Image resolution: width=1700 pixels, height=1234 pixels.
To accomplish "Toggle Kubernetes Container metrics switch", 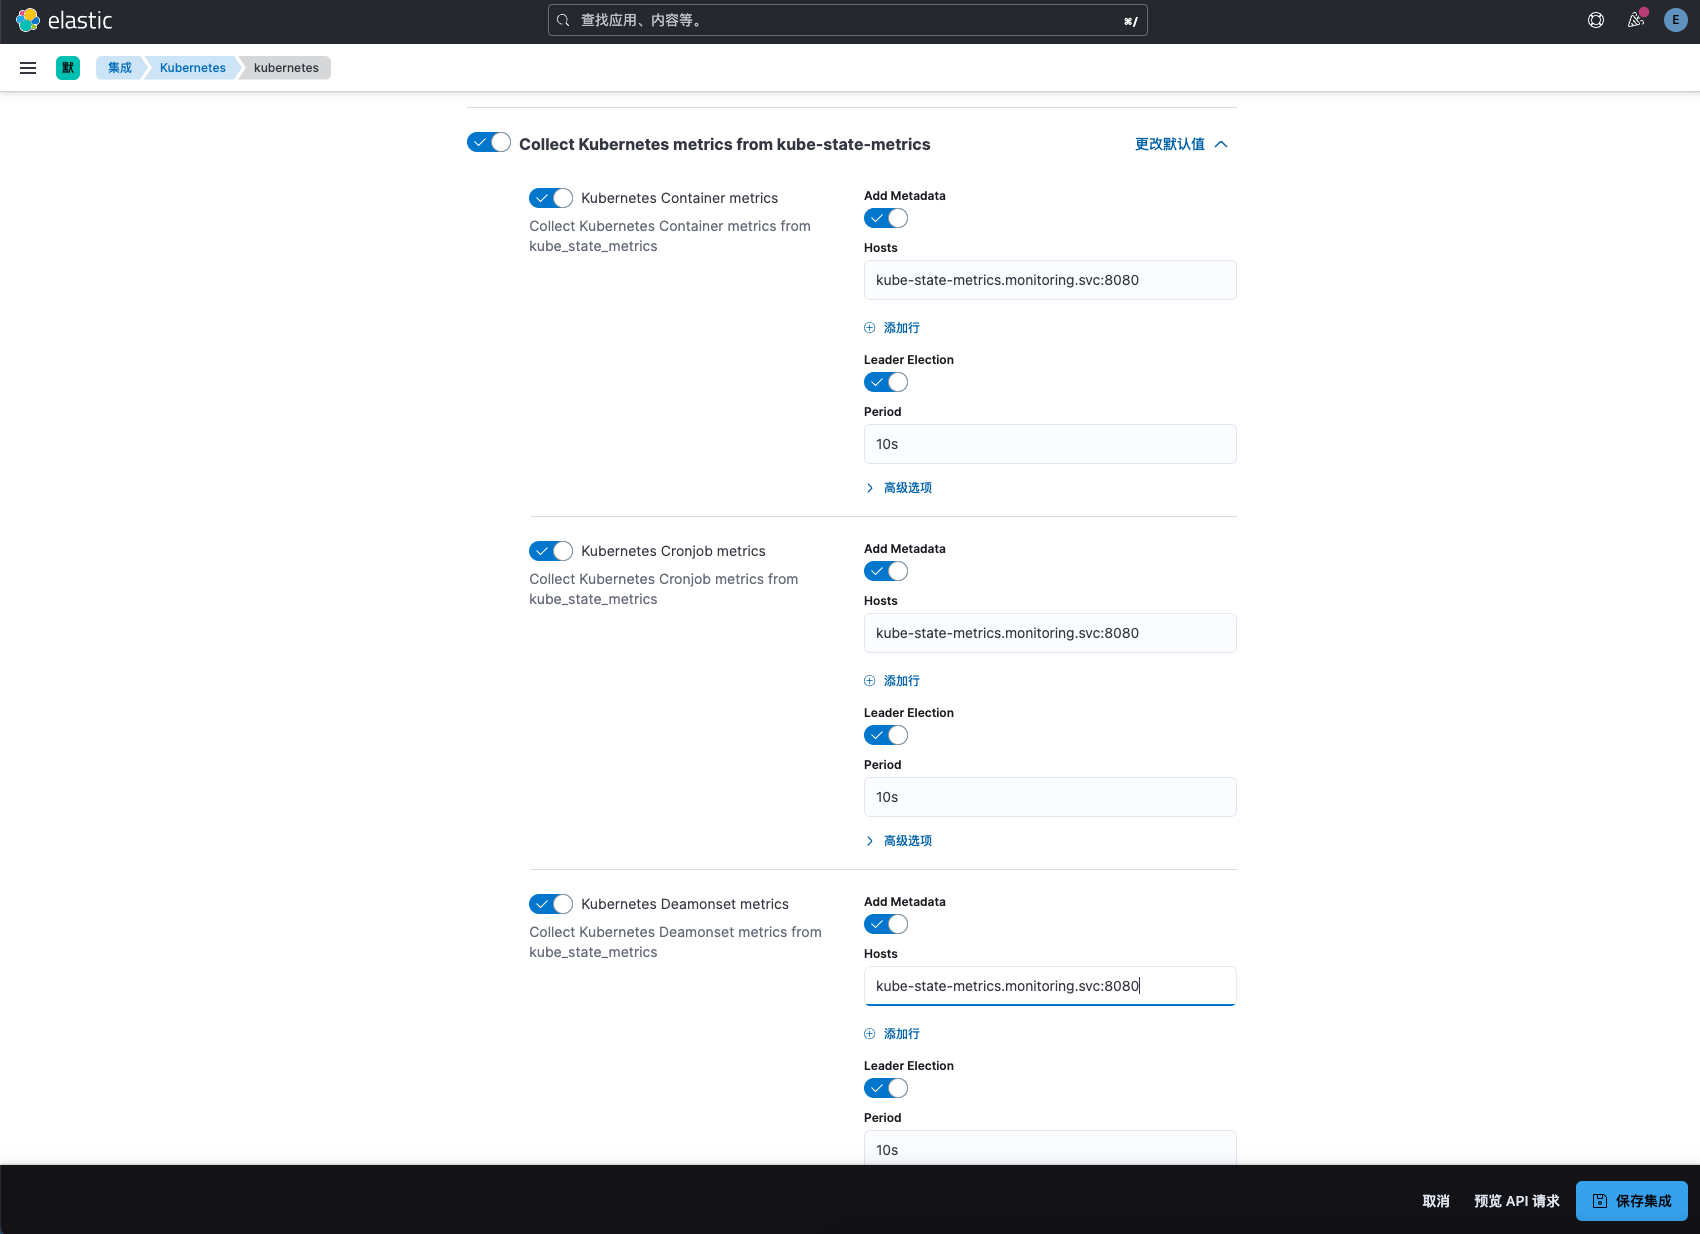I will pyautogui.click(x=551, y=198).
